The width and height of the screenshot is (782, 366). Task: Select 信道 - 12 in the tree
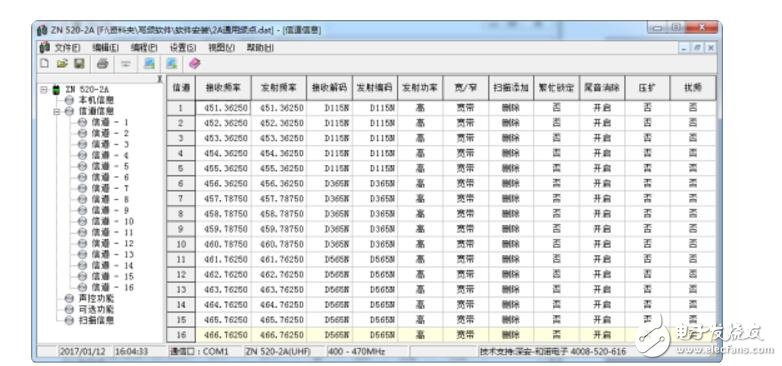click(x=112, y=243)
